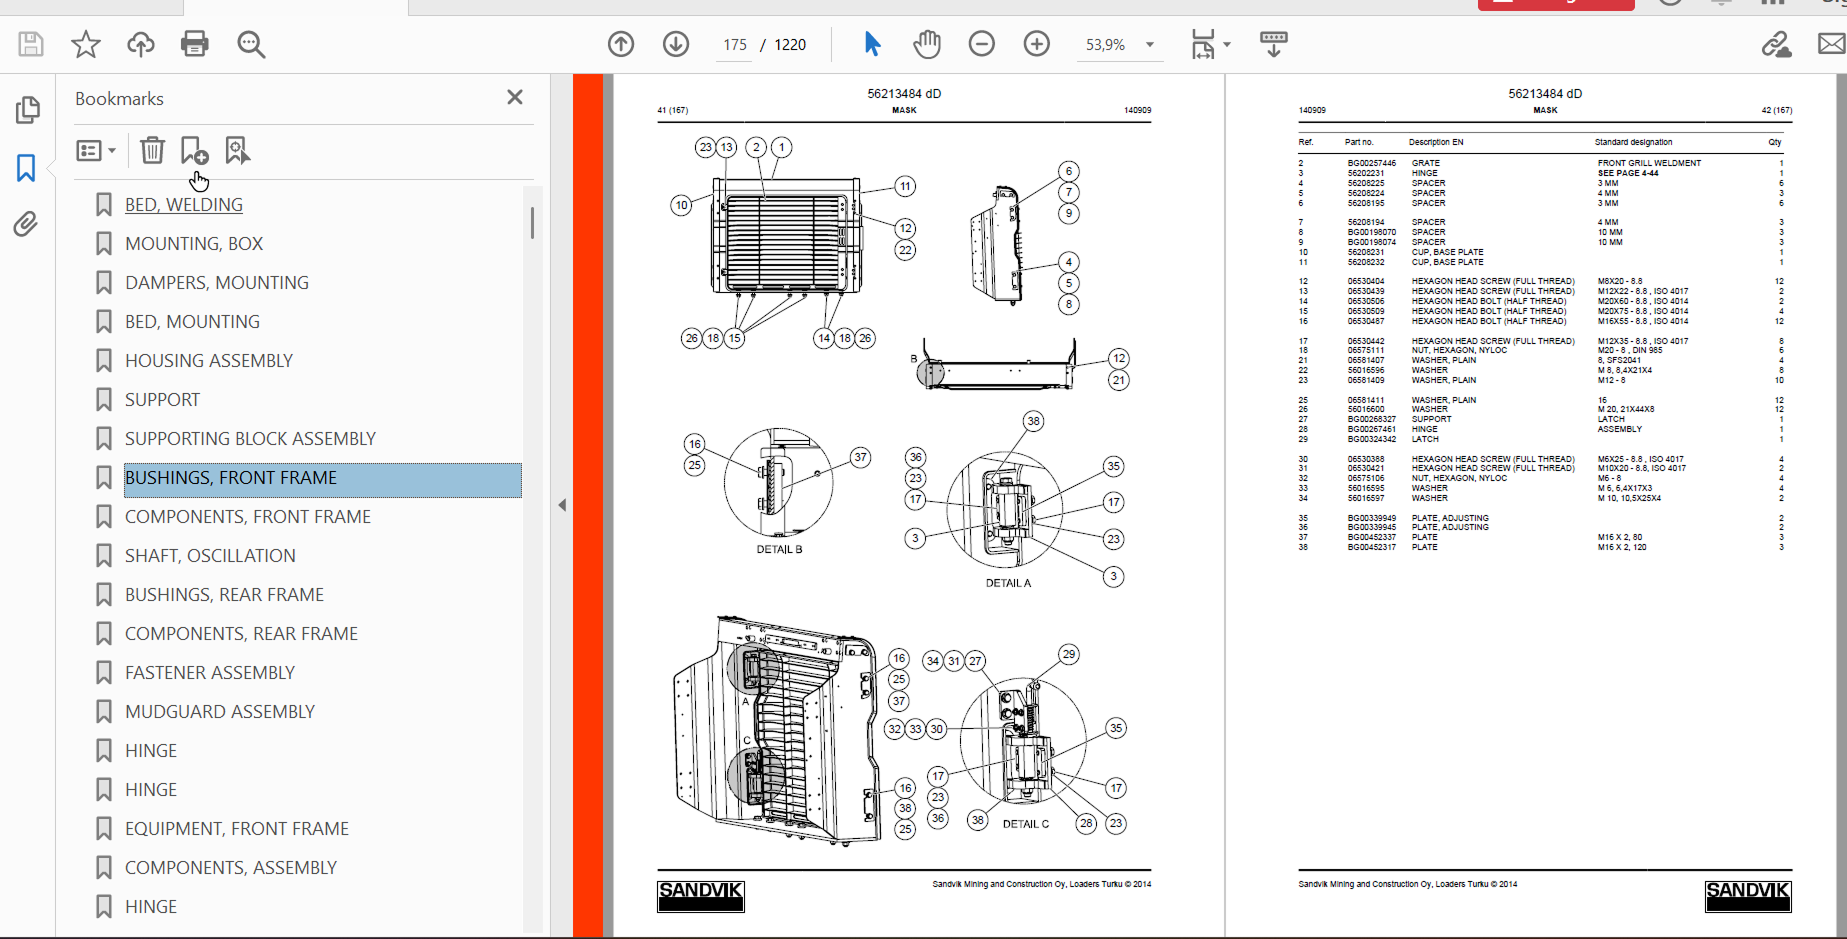Image resolution: width=1847 pixels, height=939 pixels.
Task: Open the bookmark options dropdown menu
Action: (x=96, y=151)
